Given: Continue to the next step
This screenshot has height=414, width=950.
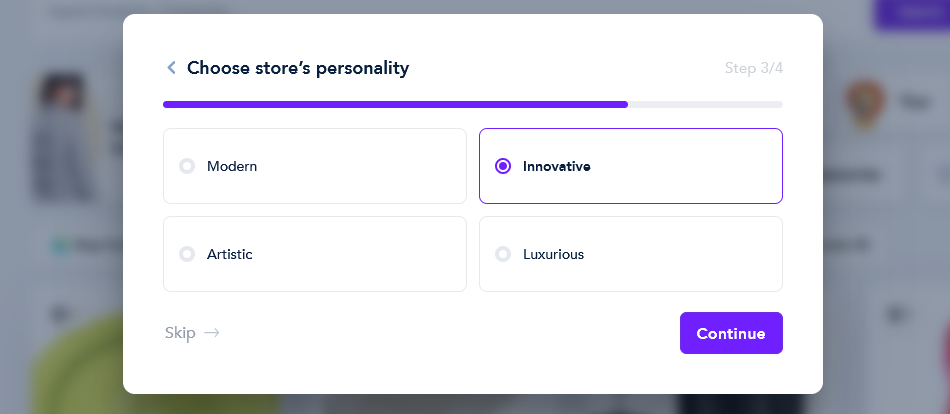Looking at the screenshot, I should (731, 333).
